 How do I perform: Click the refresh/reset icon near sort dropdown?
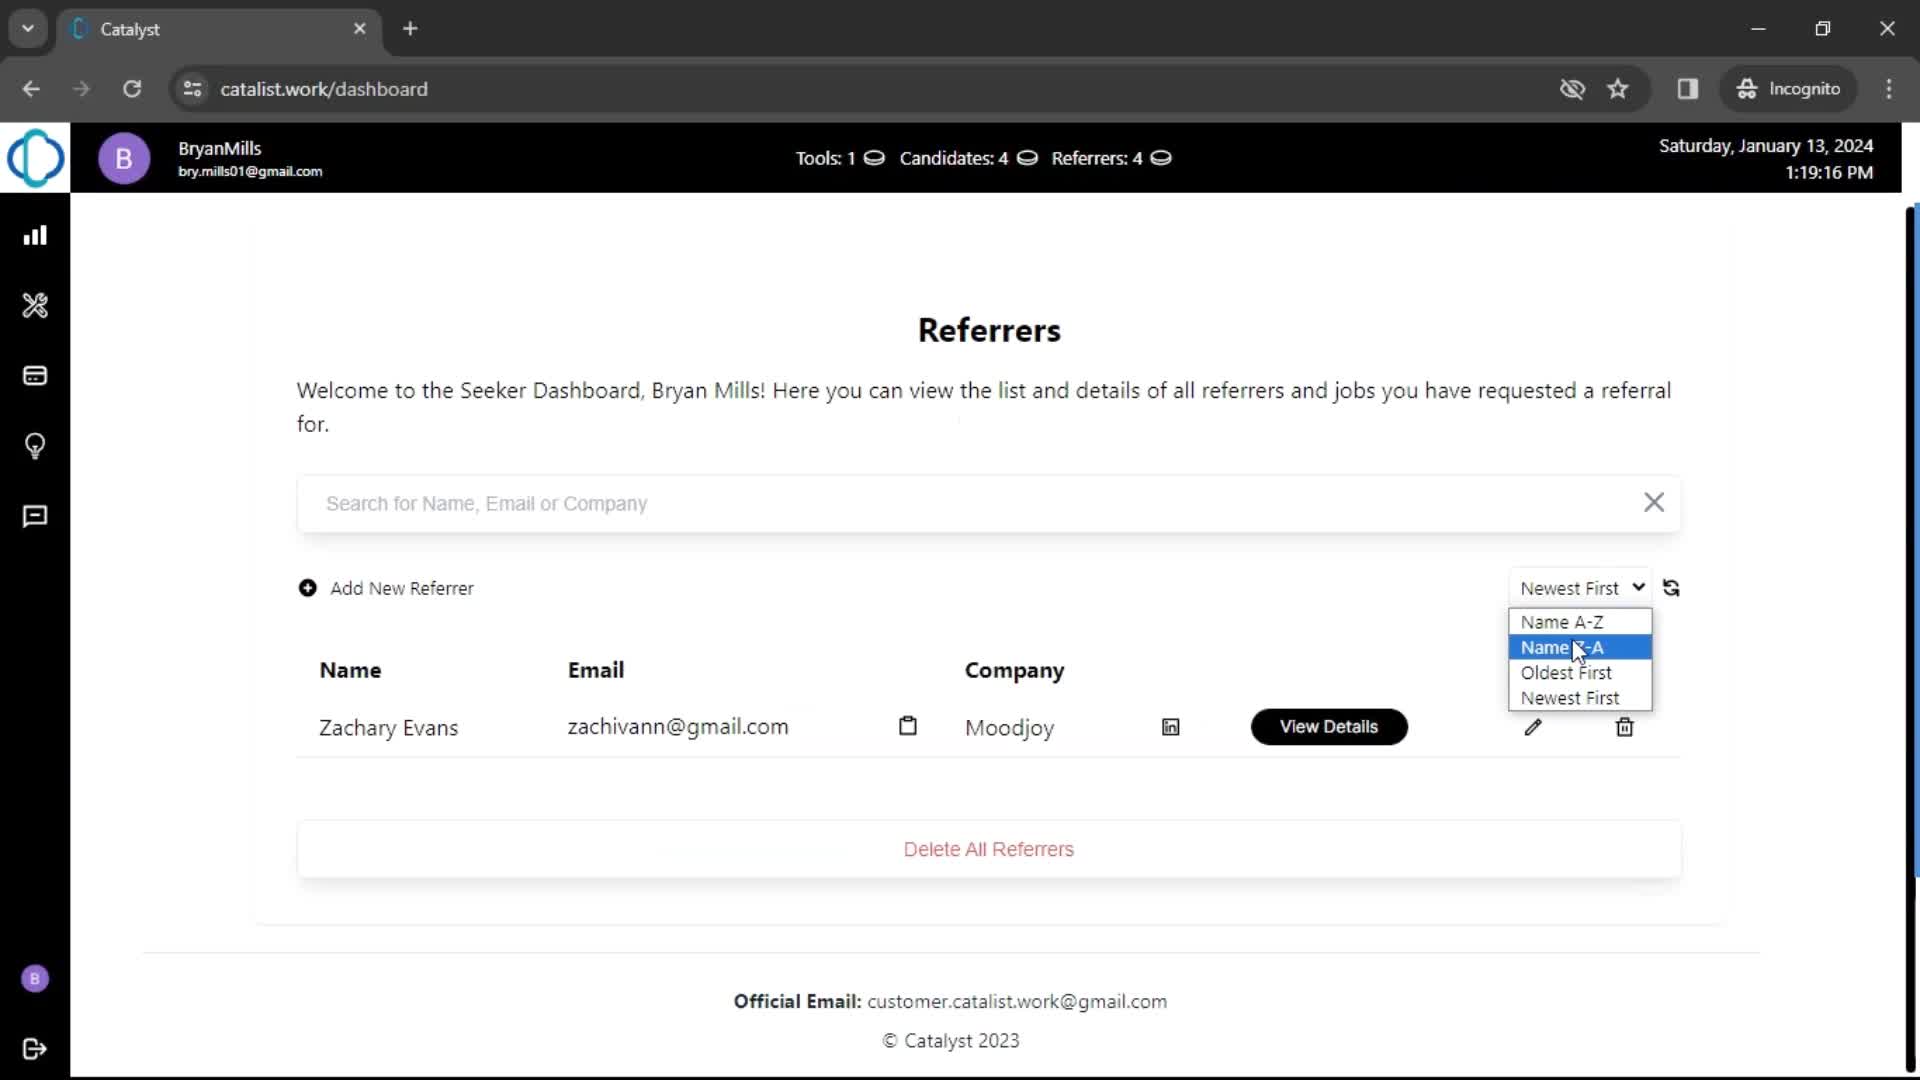point(1672,588)
